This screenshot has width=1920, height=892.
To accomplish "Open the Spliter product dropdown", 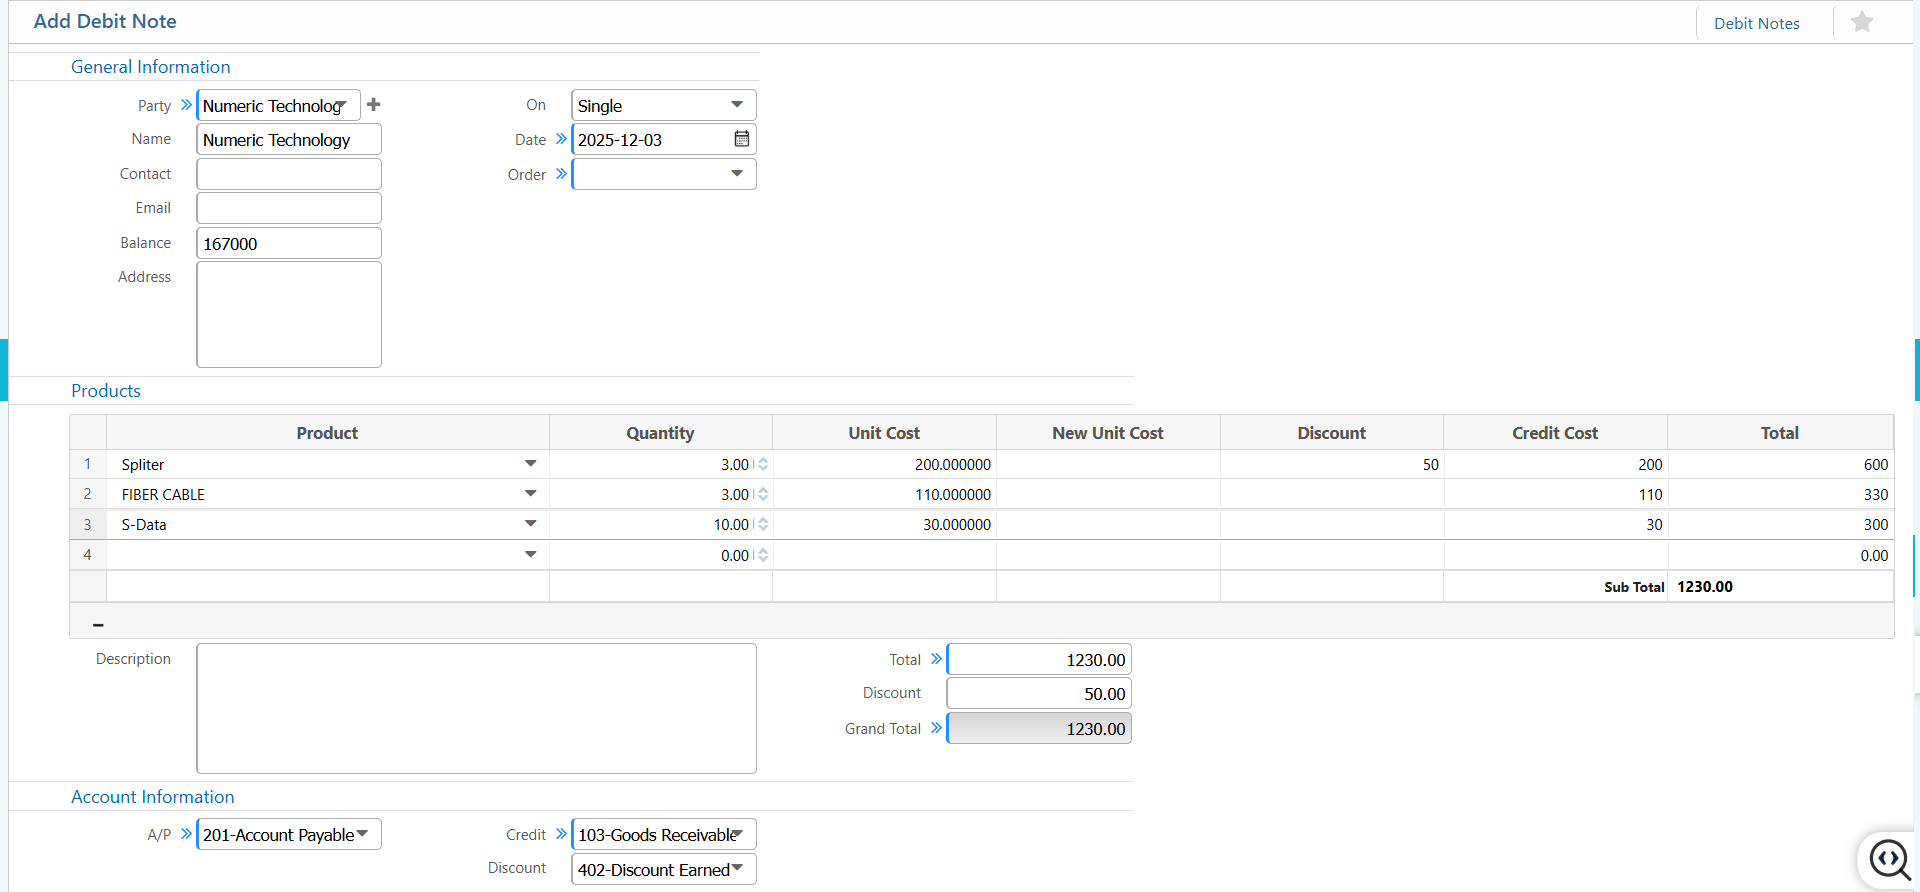I will pyautogui.click(x=530, y=464).
